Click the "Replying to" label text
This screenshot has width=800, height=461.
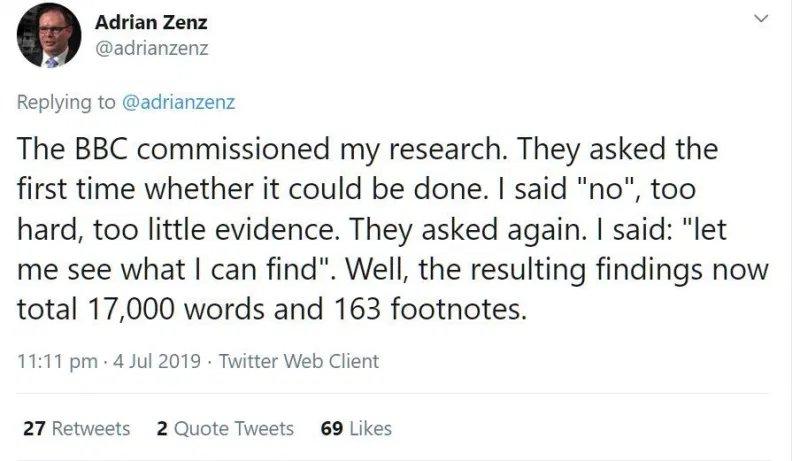(68, 101)
